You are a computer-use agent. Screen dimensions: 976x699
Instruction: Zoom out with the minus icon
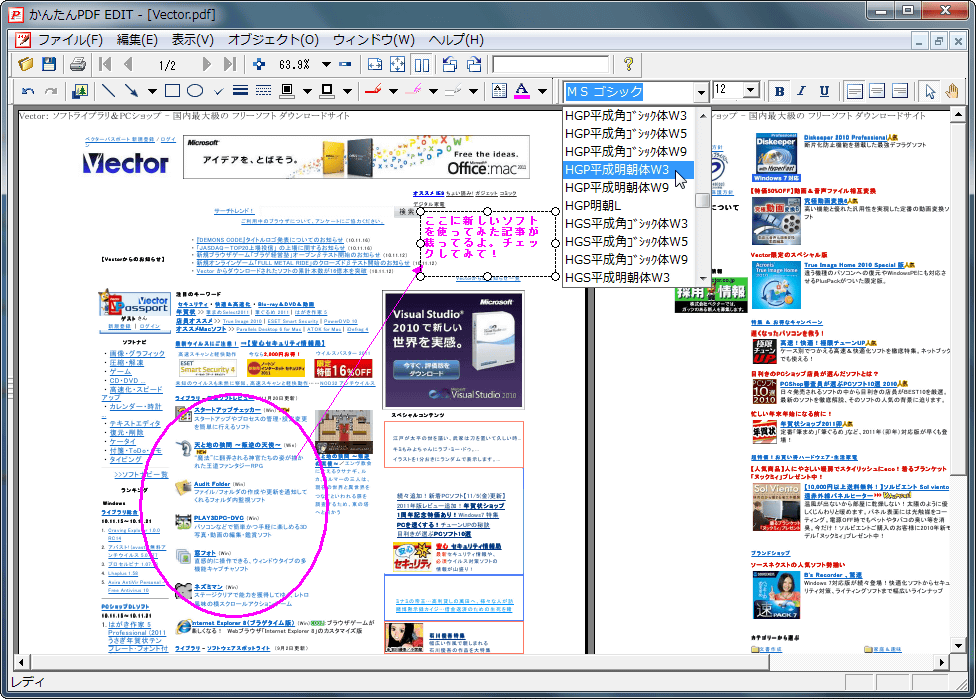345,64
